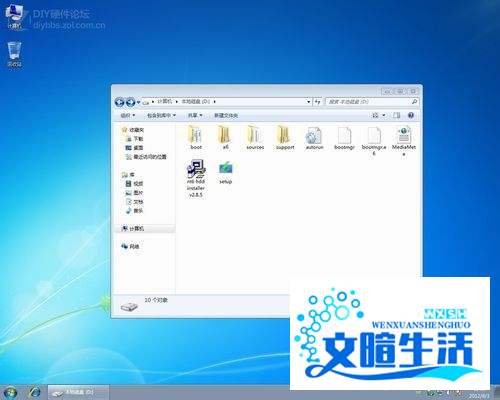Open the support folder
Screen dimensions: 500x400
point(285,137)
